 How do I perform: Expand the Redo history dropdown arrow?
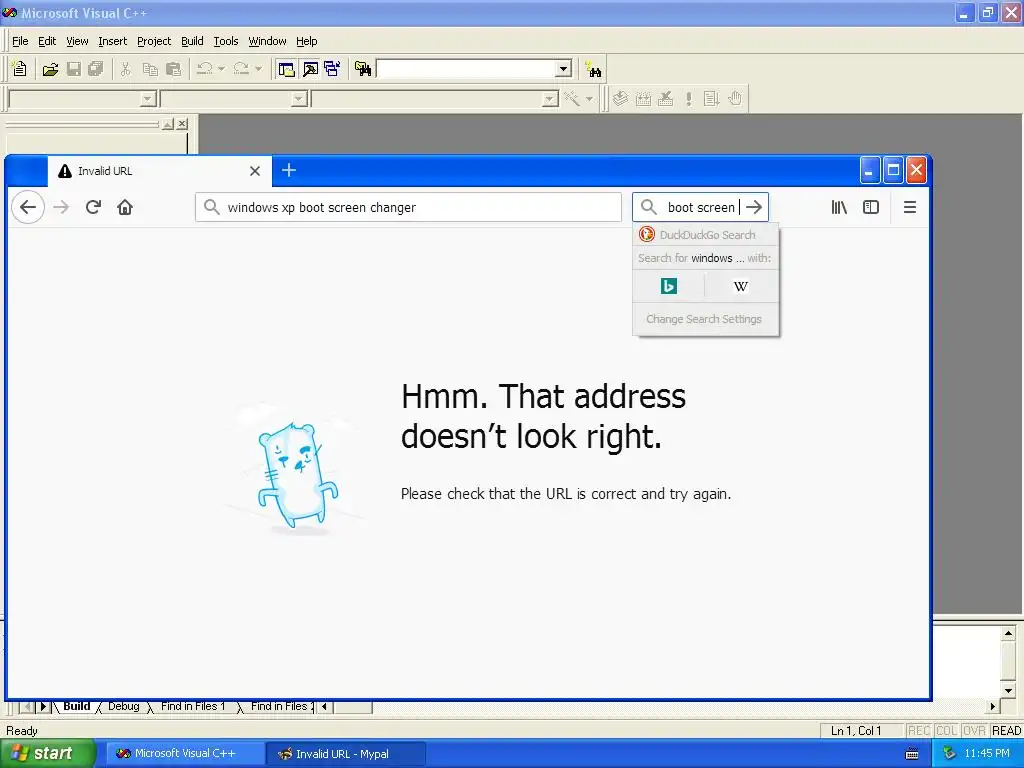click(258, 69)
